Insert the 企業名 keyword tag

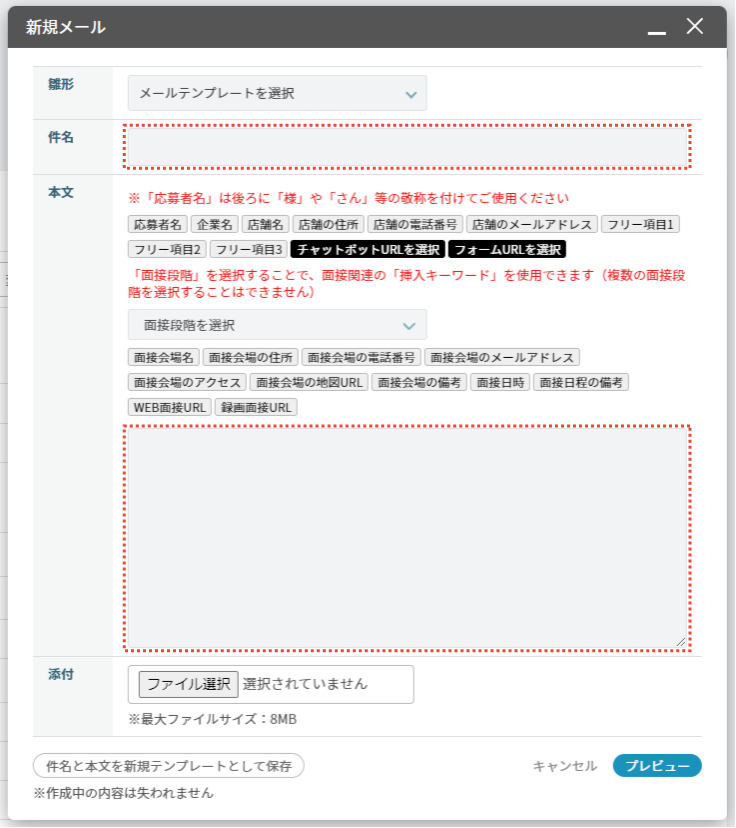point(214,225)
